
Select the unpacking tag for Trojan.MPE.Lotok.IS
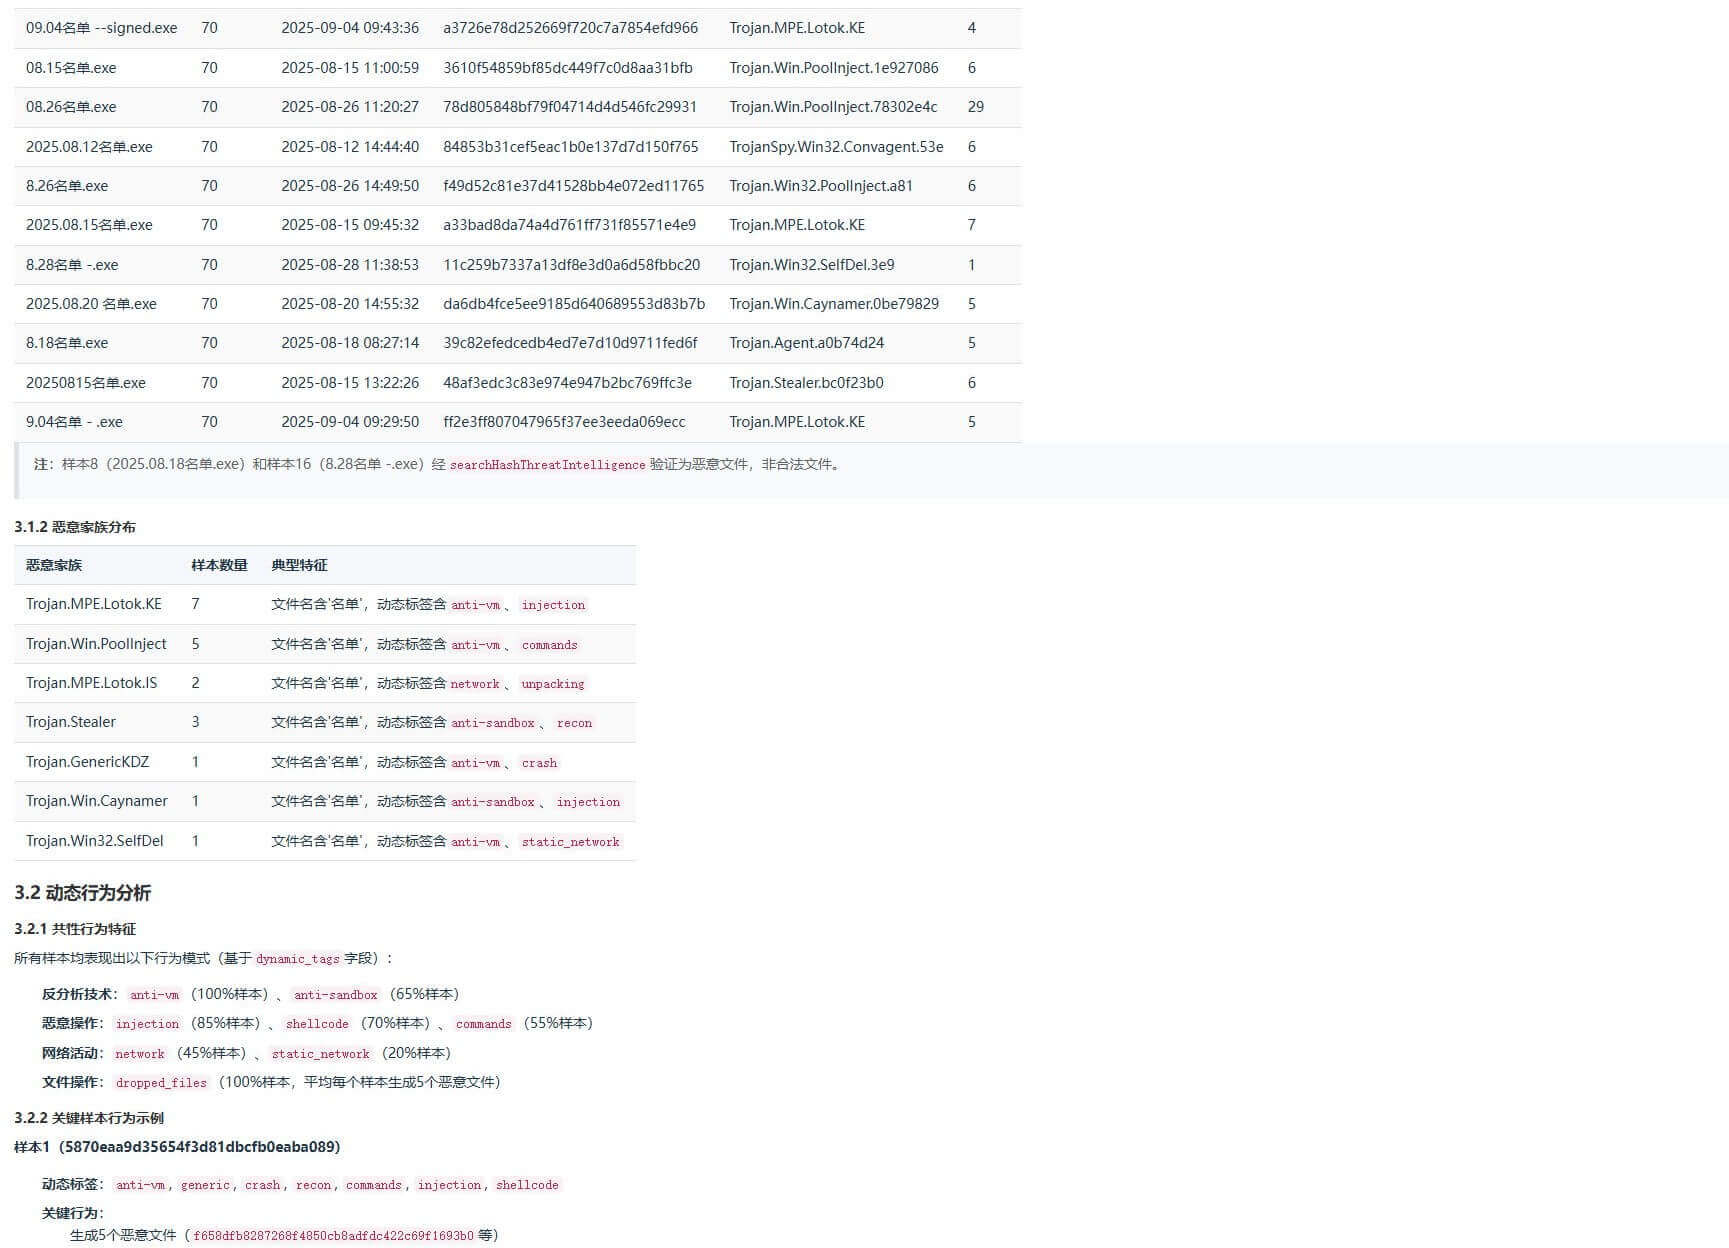(x=552, y=684)
